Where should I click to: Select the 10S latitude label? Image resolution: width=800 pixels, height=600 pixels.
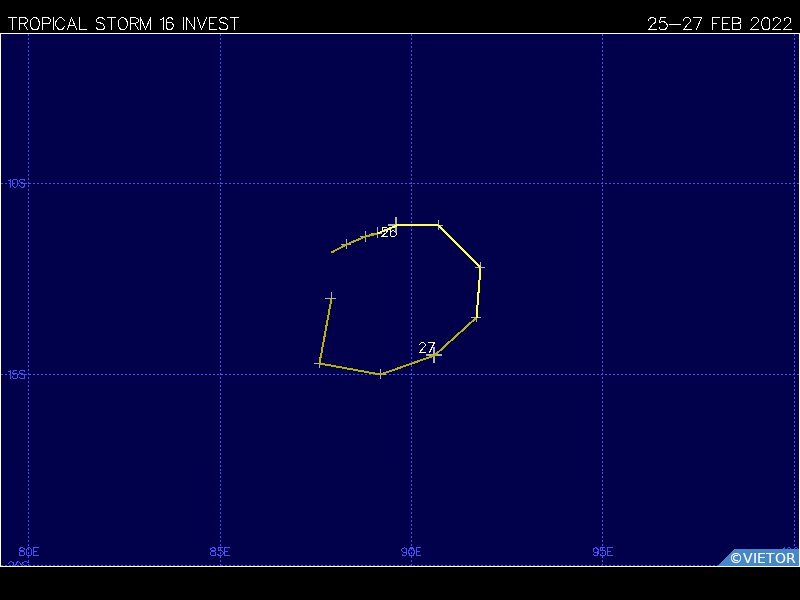click(x=16, y=184)
